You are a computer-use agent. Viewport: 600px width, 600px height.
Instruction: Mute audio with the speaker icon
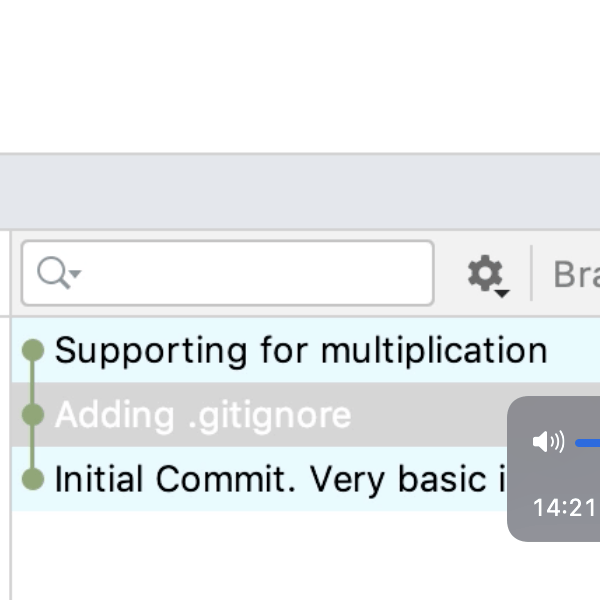coord(548,441)
